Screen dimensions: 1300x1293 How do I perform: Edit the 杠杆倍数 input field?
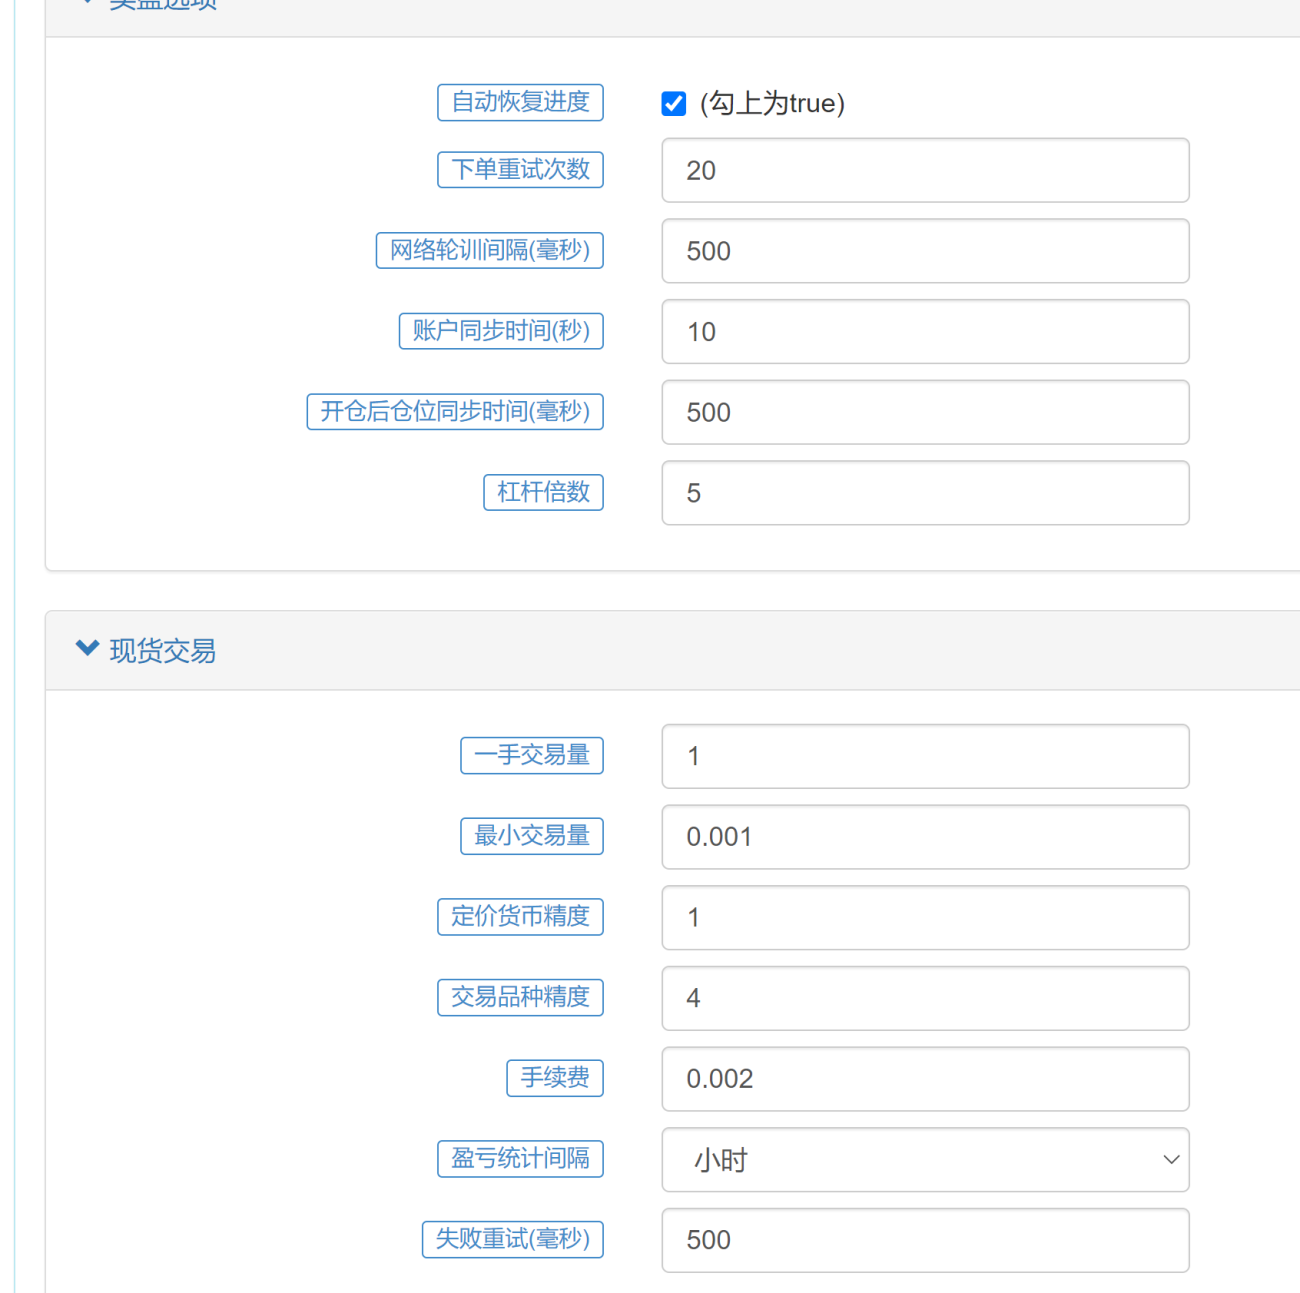click(x=925, y=493)
